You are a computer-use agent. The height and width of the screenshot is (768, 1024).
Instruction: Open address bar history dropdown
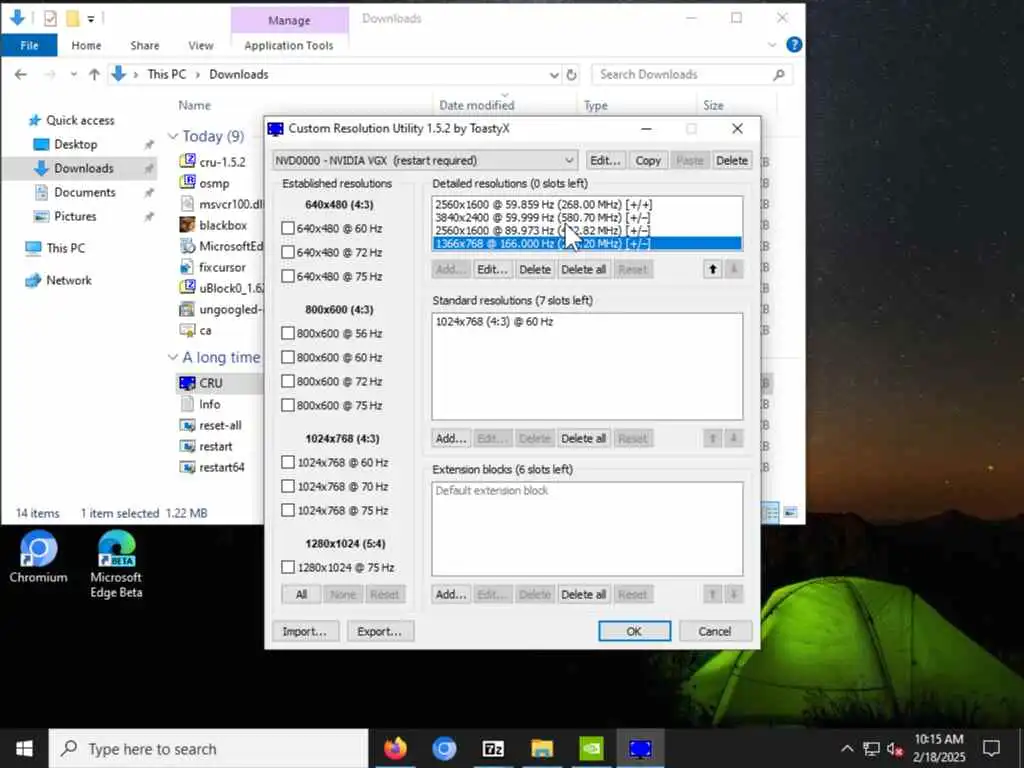(554, 75)
